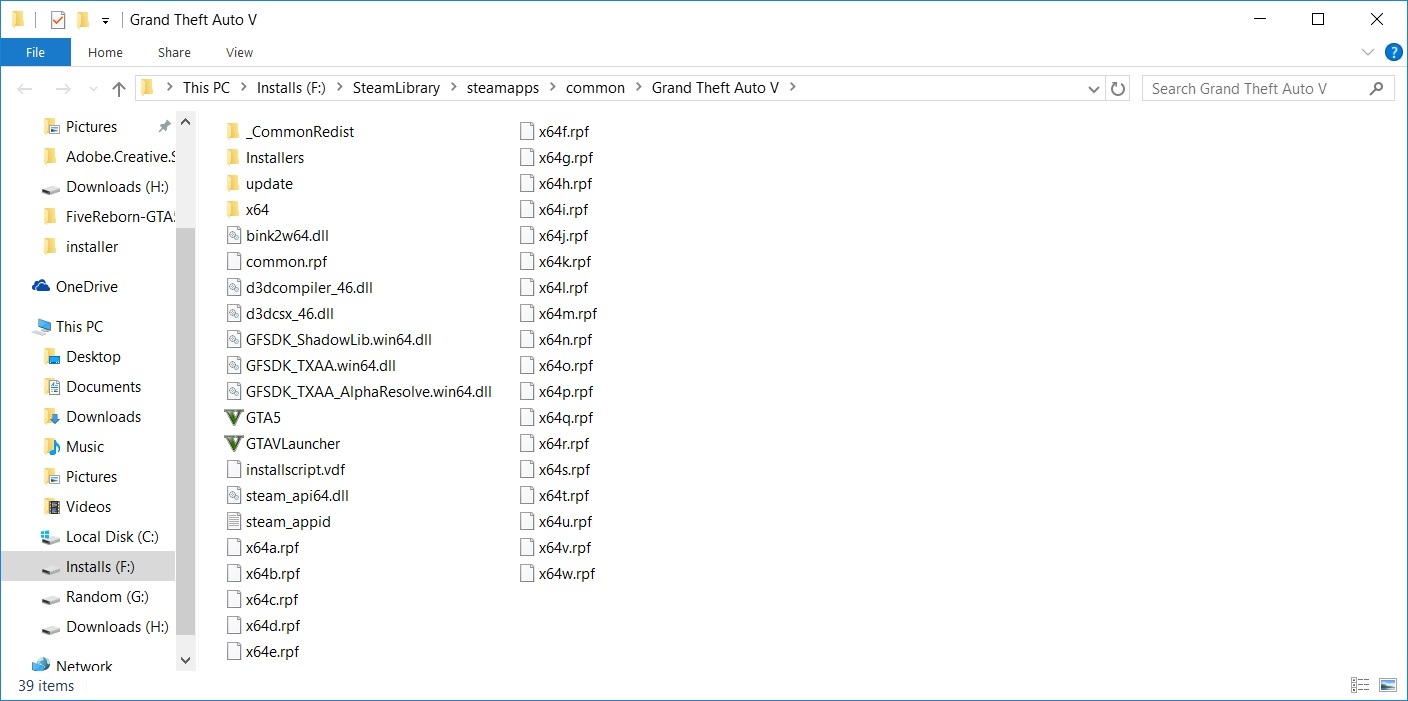Select the common.rpf file icon
The height and width of the screenshot is (701, 1408).
click(x=234, y=262)
